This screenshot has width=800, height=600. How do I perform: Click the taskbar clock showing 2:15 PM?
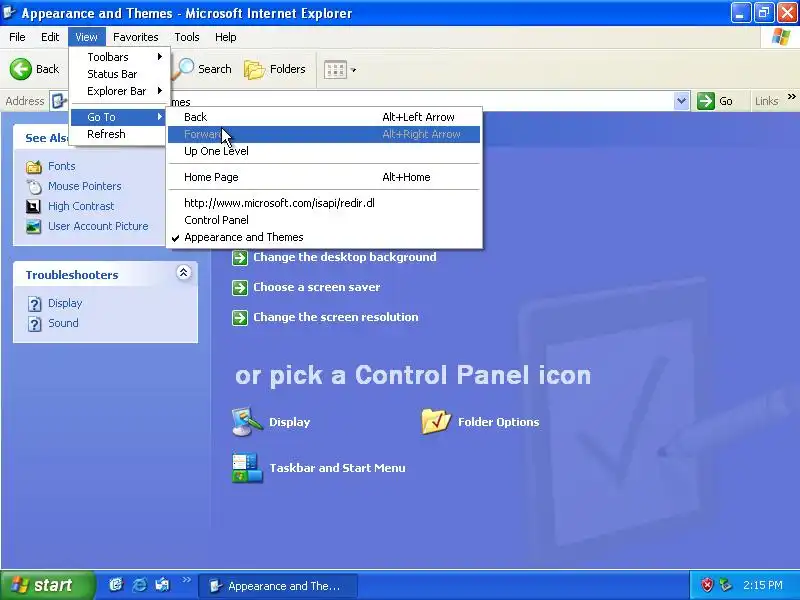tap(763, 585)
